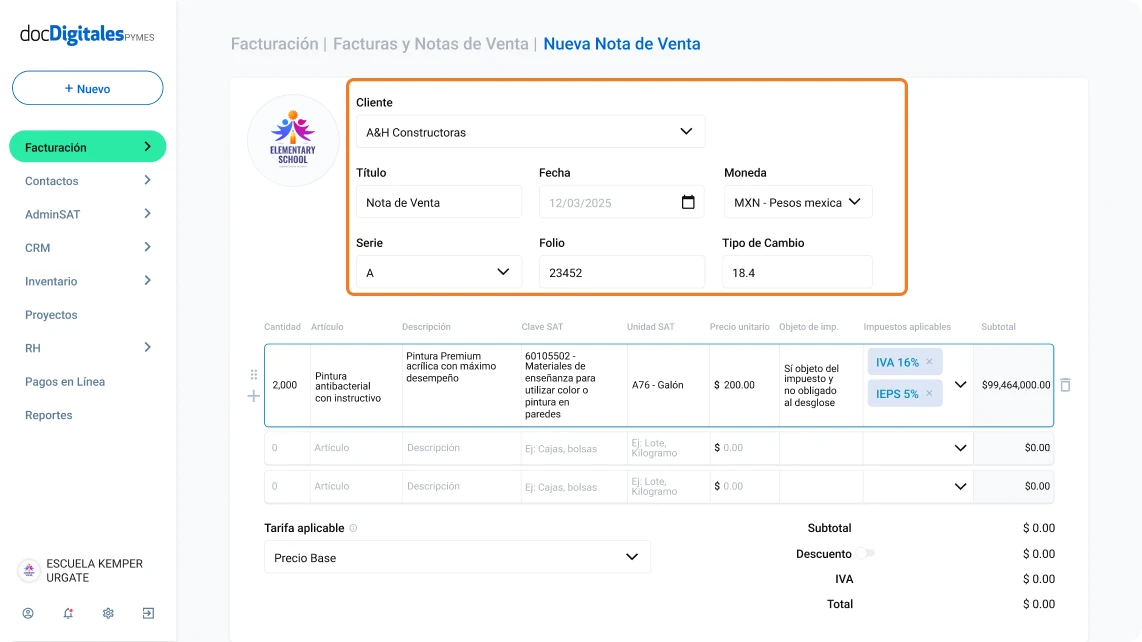1142x642 pixels.
Task: Go to Reportes in the sidebar
Action: [x=49, y=415]
